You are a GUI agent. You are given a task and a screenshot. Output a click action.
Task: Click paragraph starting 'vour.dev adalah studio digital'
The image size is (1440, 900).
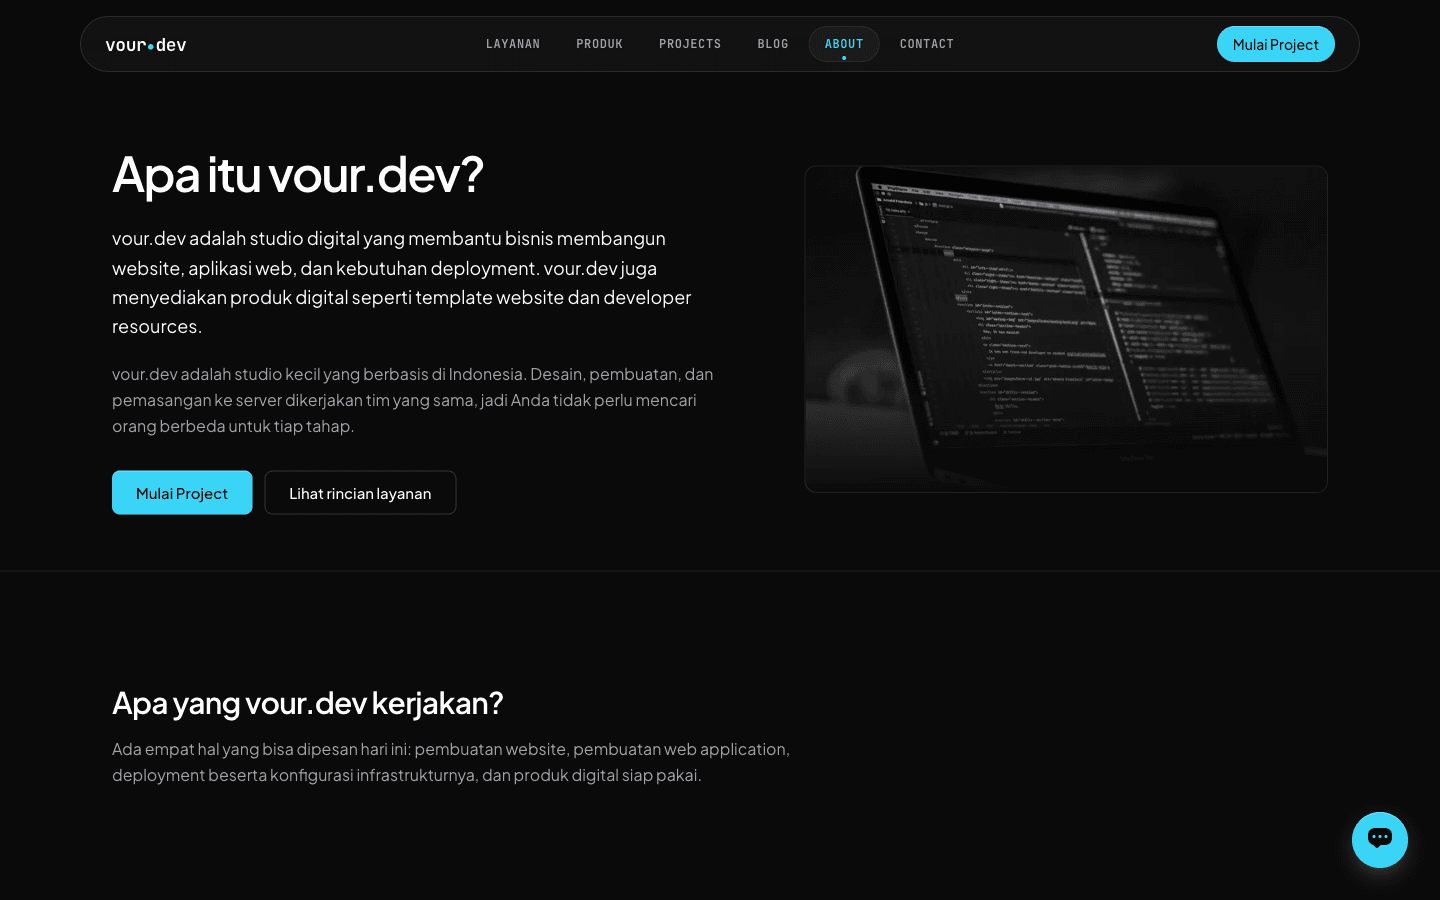(x=402, y=282)
